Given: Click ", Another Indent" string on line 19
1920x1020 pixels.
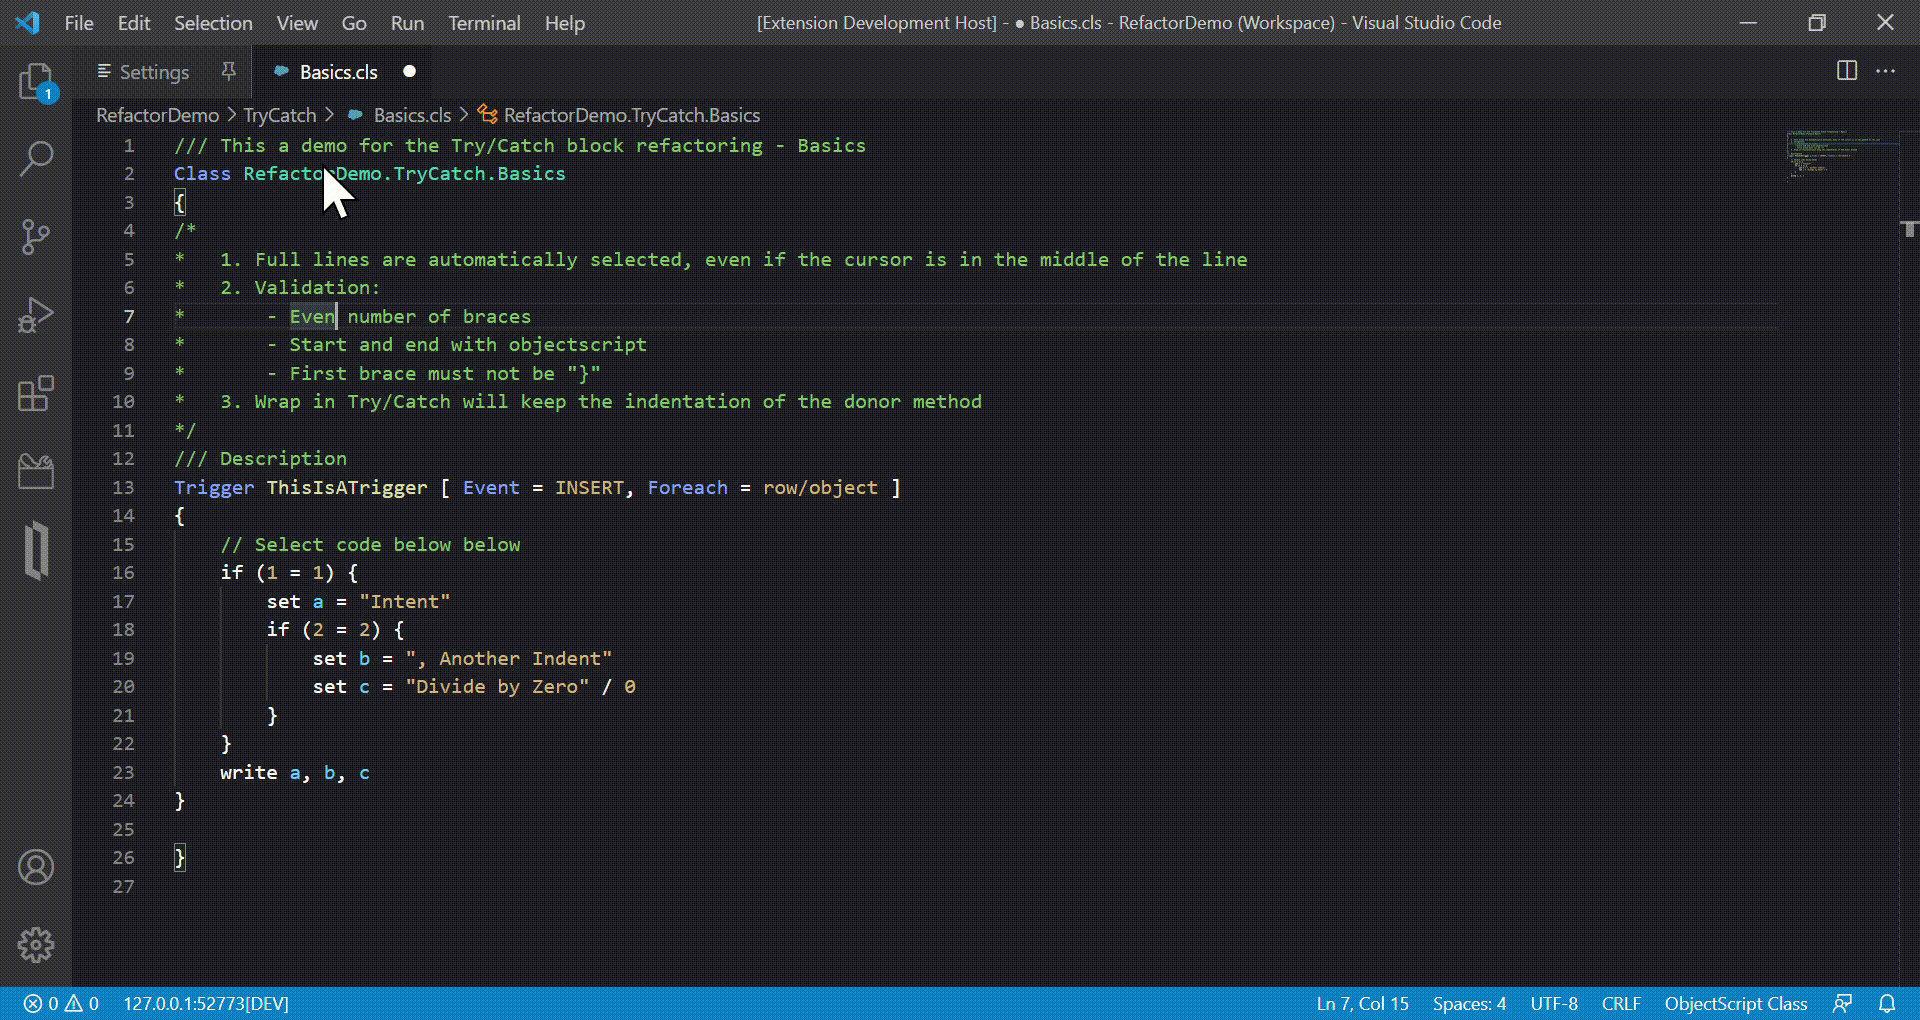Looking at the screenshot, I should (x=509, y=658).
